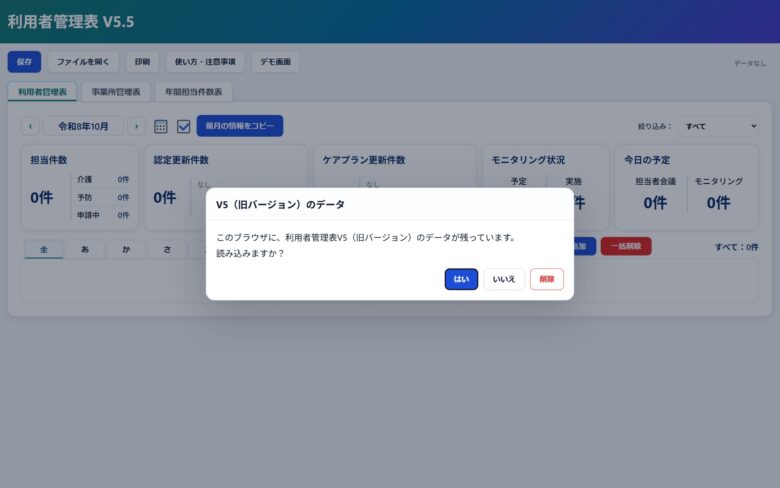Viewport: 780px width, 488px height.
Task: Select the 全 kana filter tab
Action: tap(44, 249)
